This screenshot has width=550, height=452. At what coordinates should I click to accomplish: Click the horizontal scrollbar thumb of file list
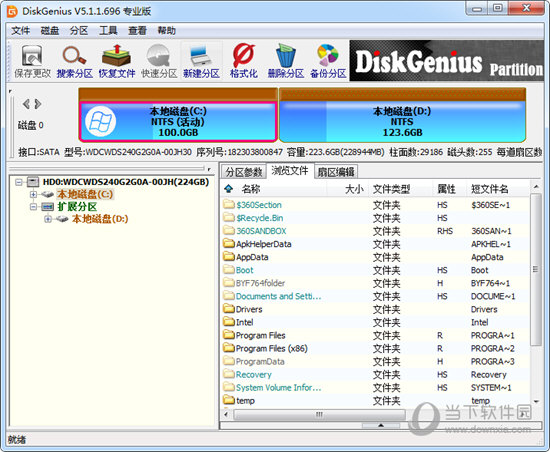pyautogui.click(x=319, y=415)
